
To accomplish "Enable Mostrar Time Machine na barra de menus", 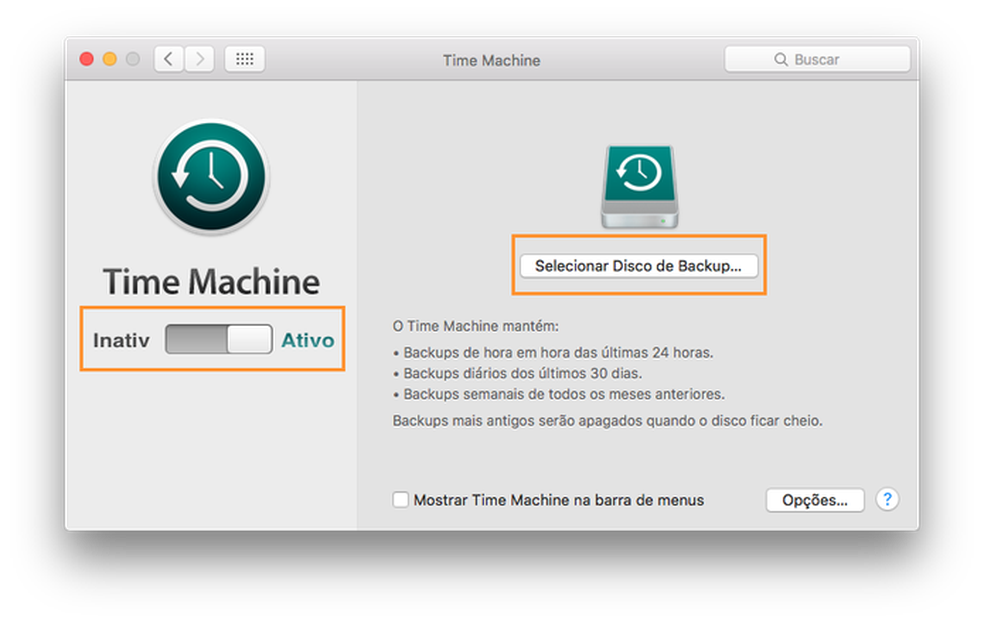I will coord(400,499).
